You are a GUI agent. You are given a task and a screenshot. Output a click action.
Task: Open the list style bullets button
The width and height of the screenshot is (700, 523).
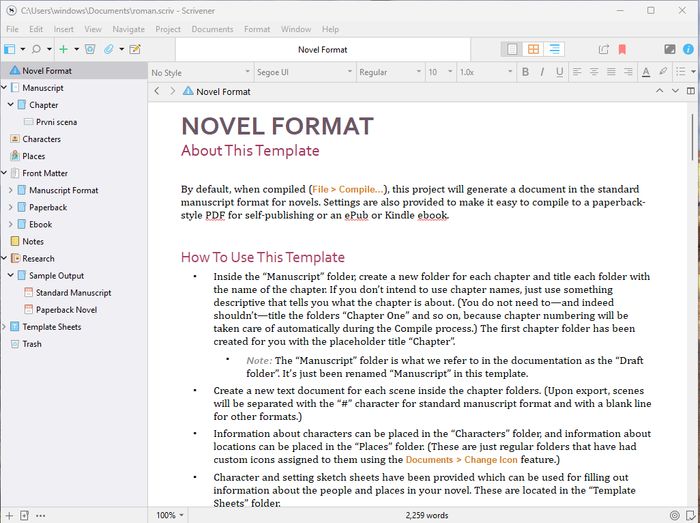[x=680, y=72]
